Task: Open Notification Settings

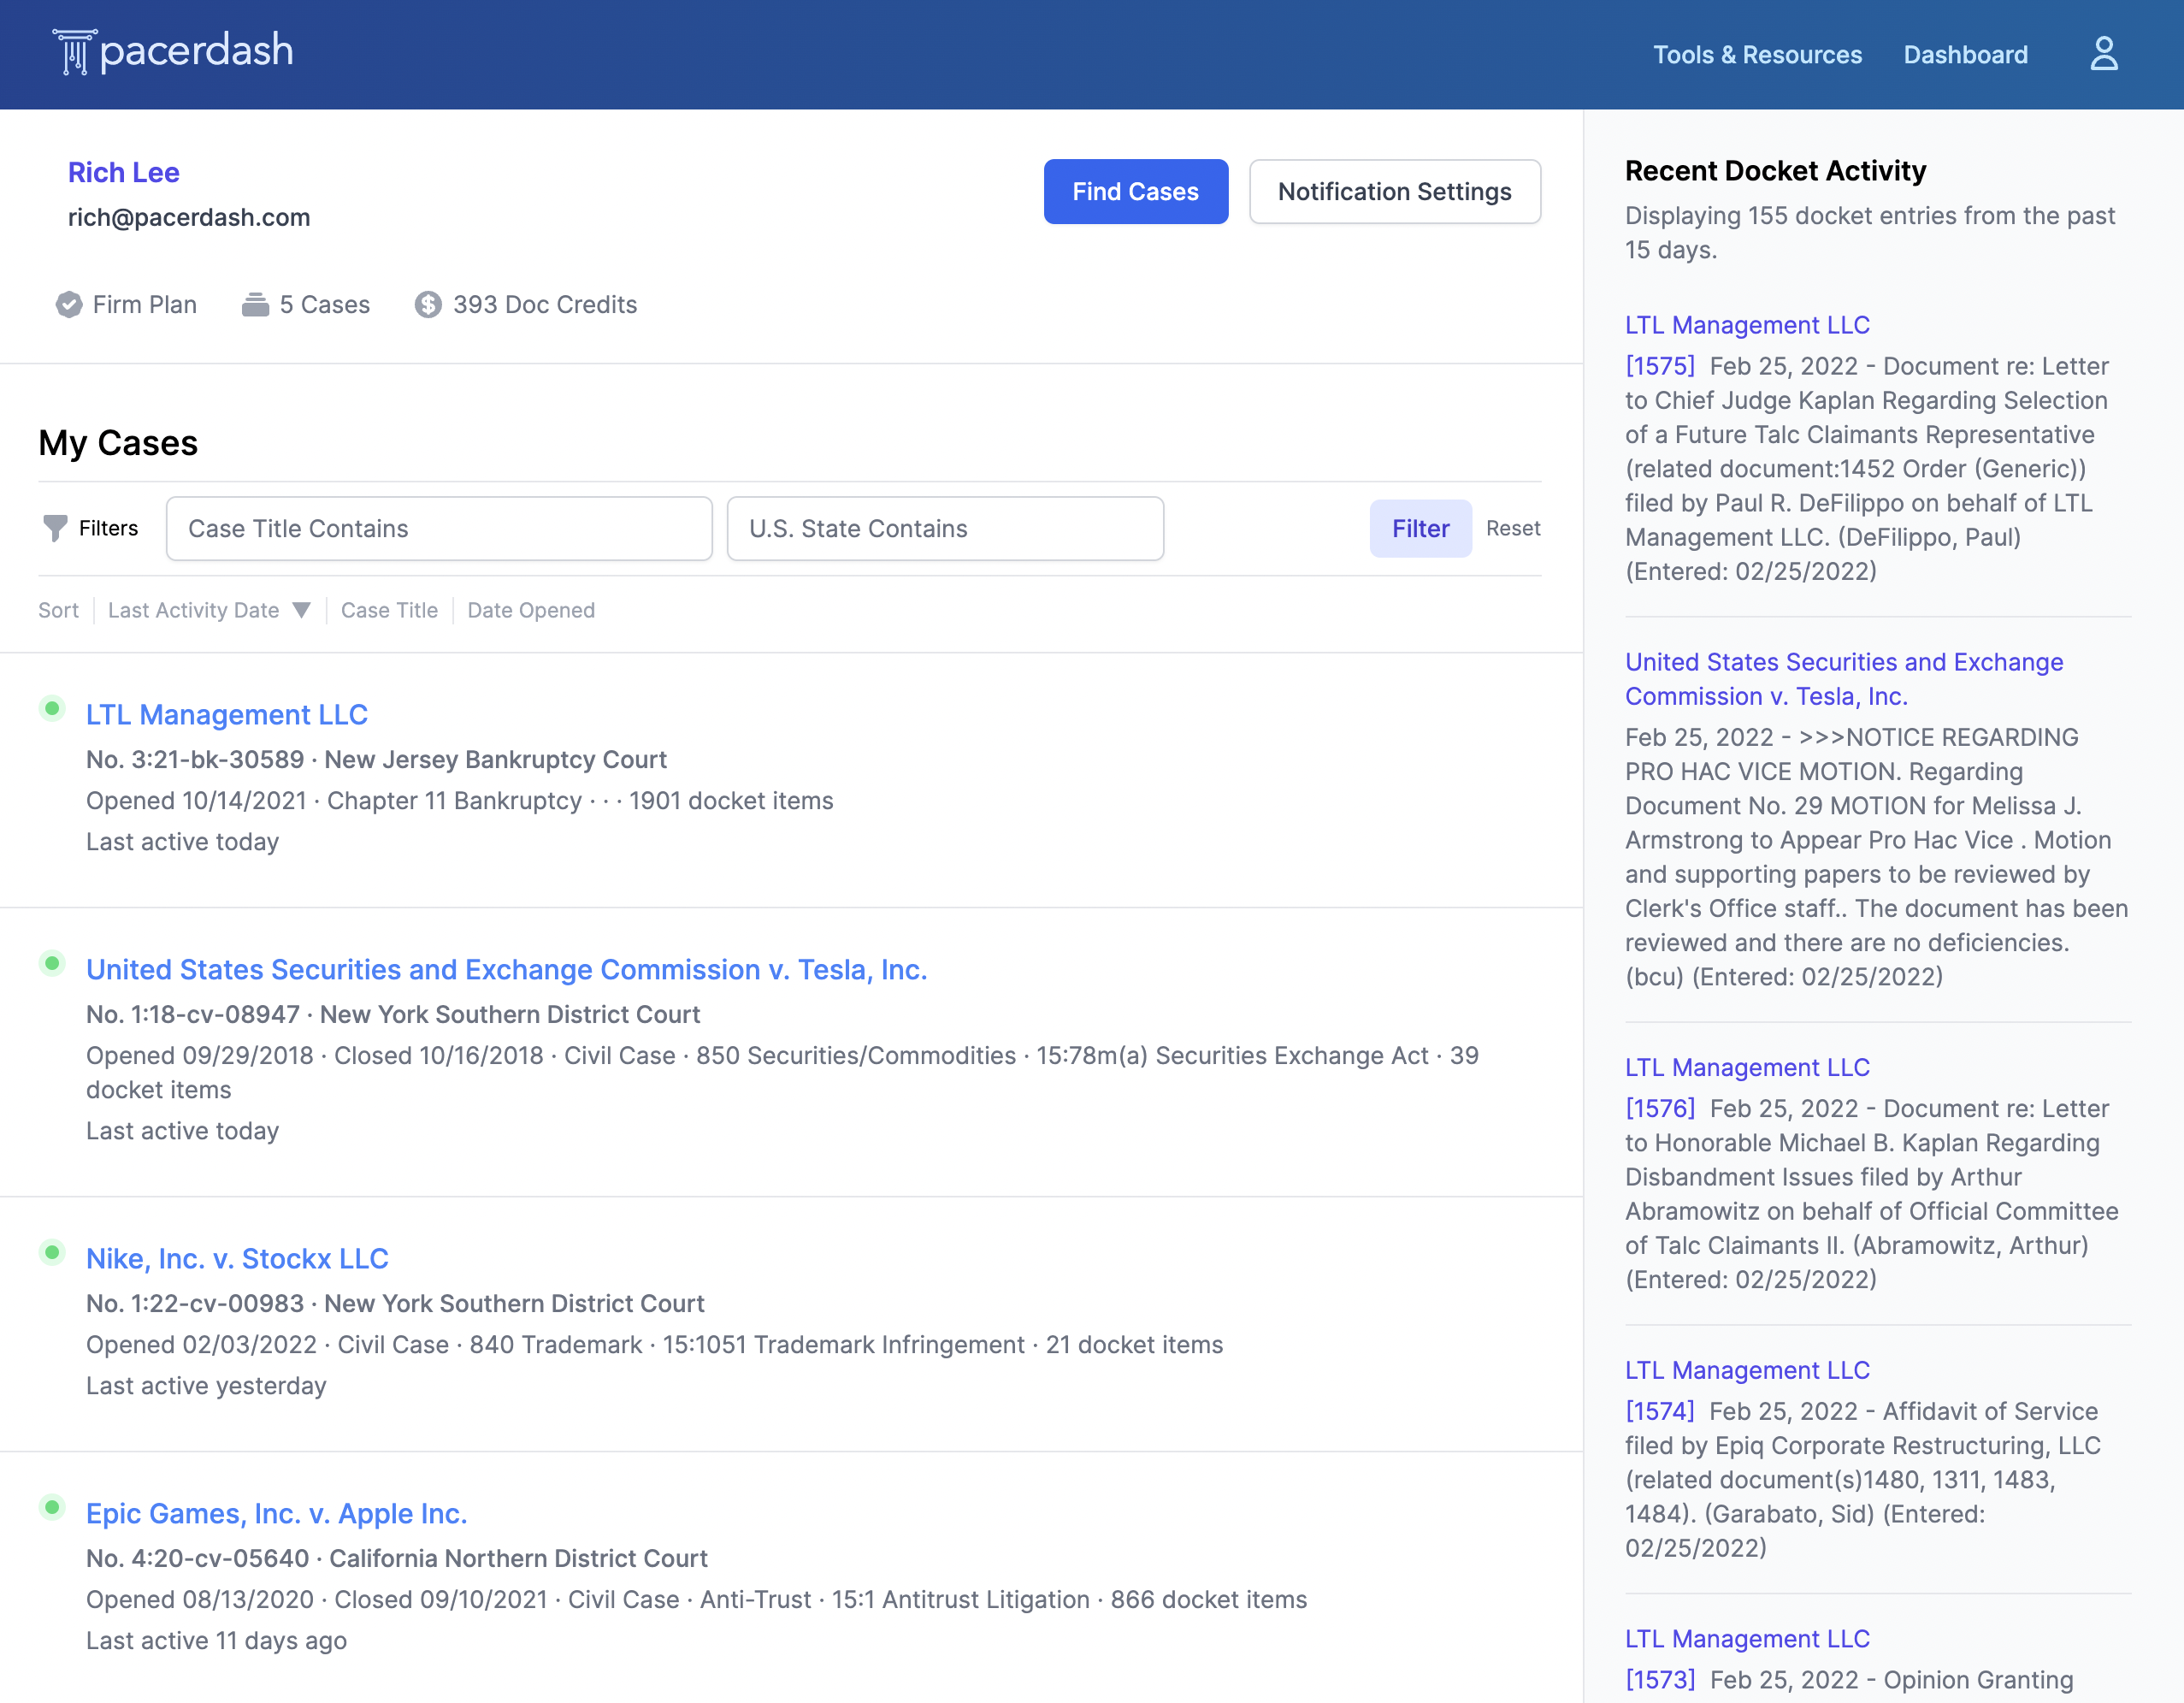Action: pyautogui.click(x=1395, y=192)
